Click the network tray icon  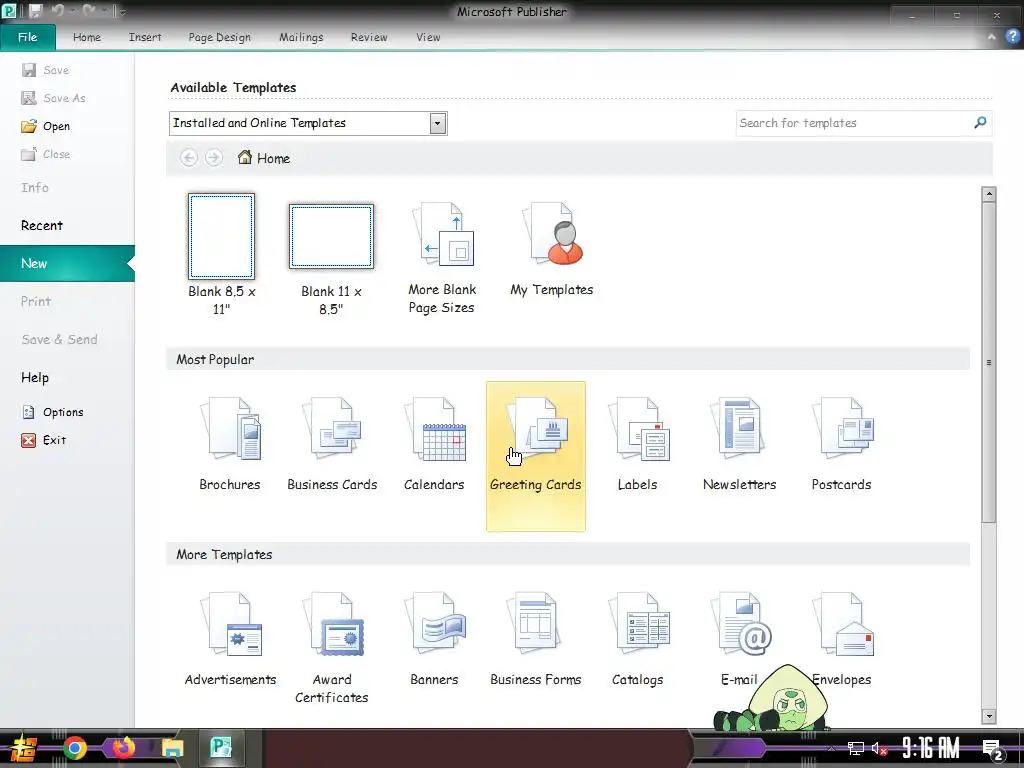point(856,748)
